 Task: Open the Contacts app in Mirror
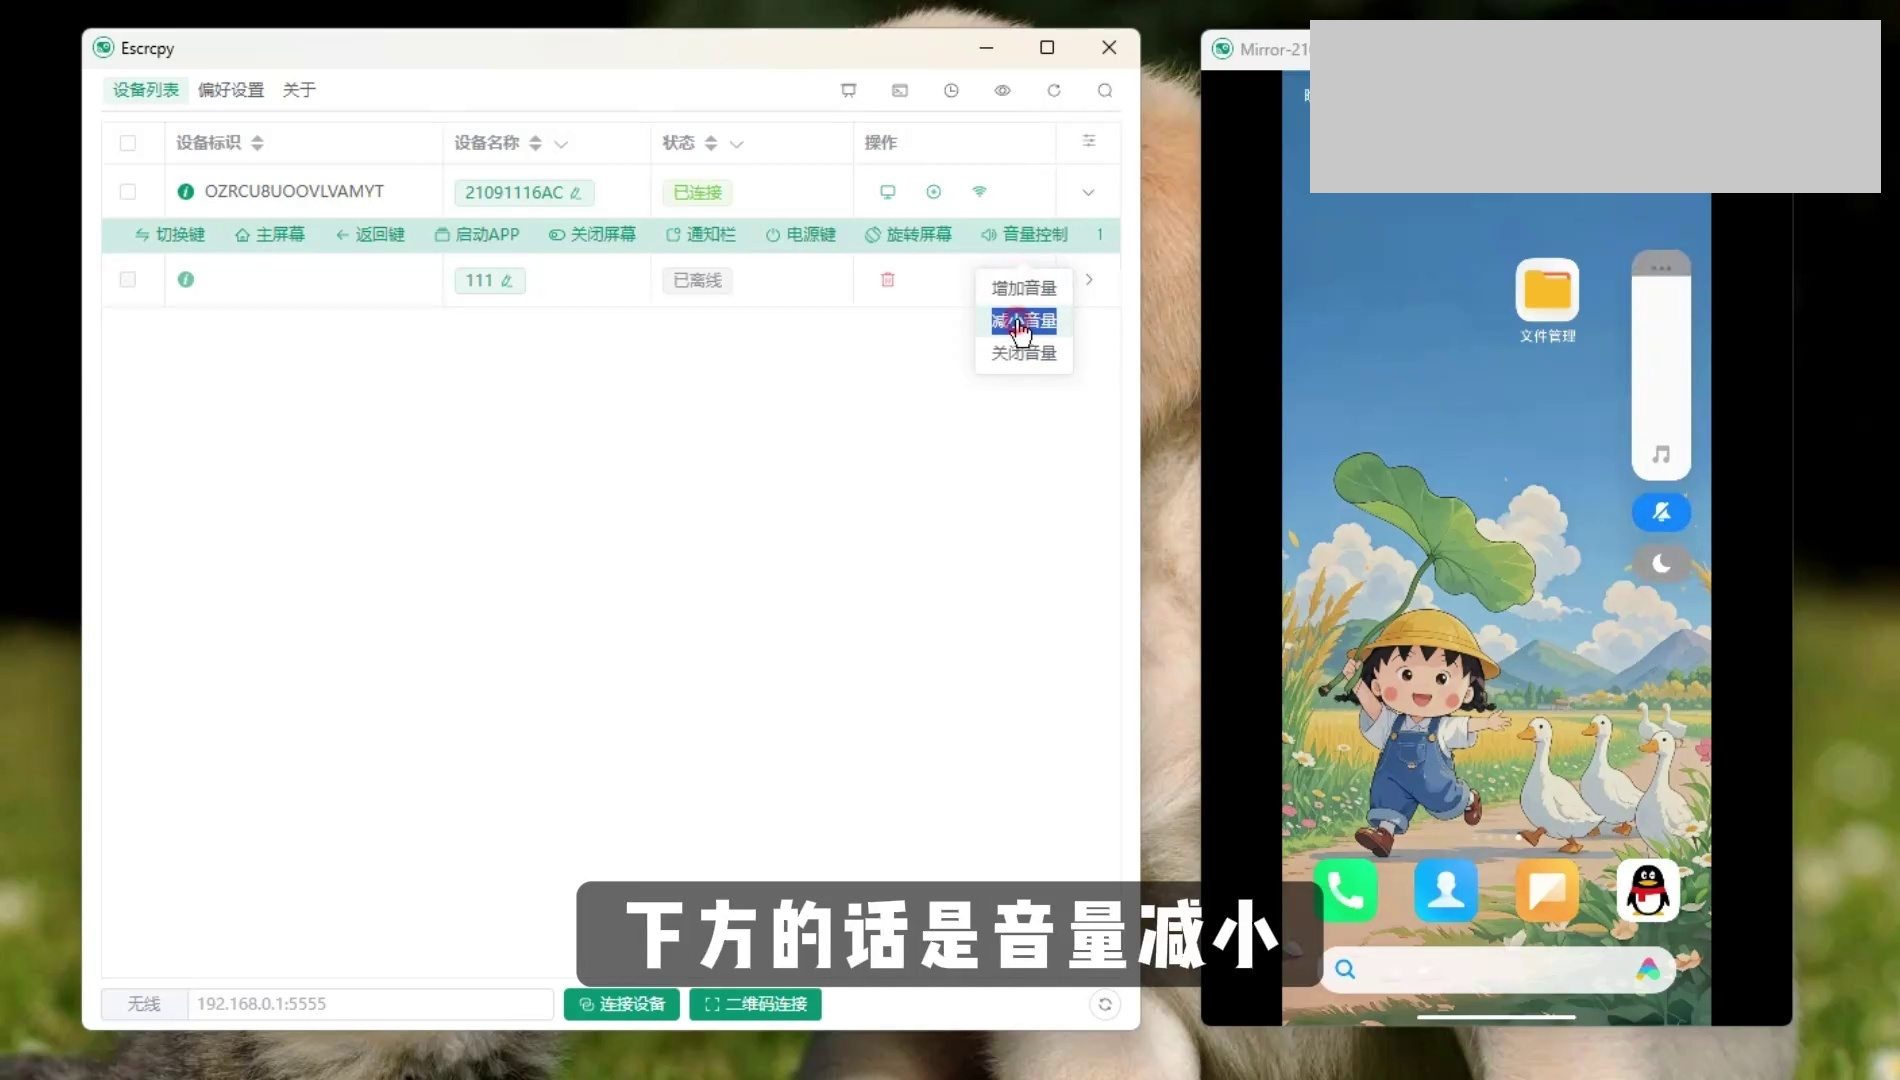coord(1446,890)
